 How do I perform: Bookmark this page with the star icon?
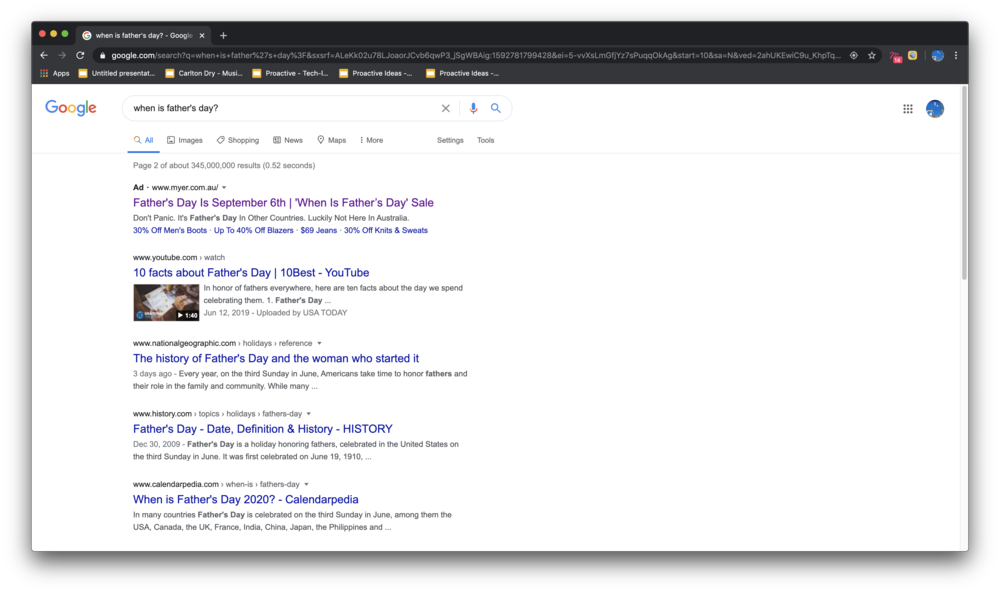click(872, 55)
